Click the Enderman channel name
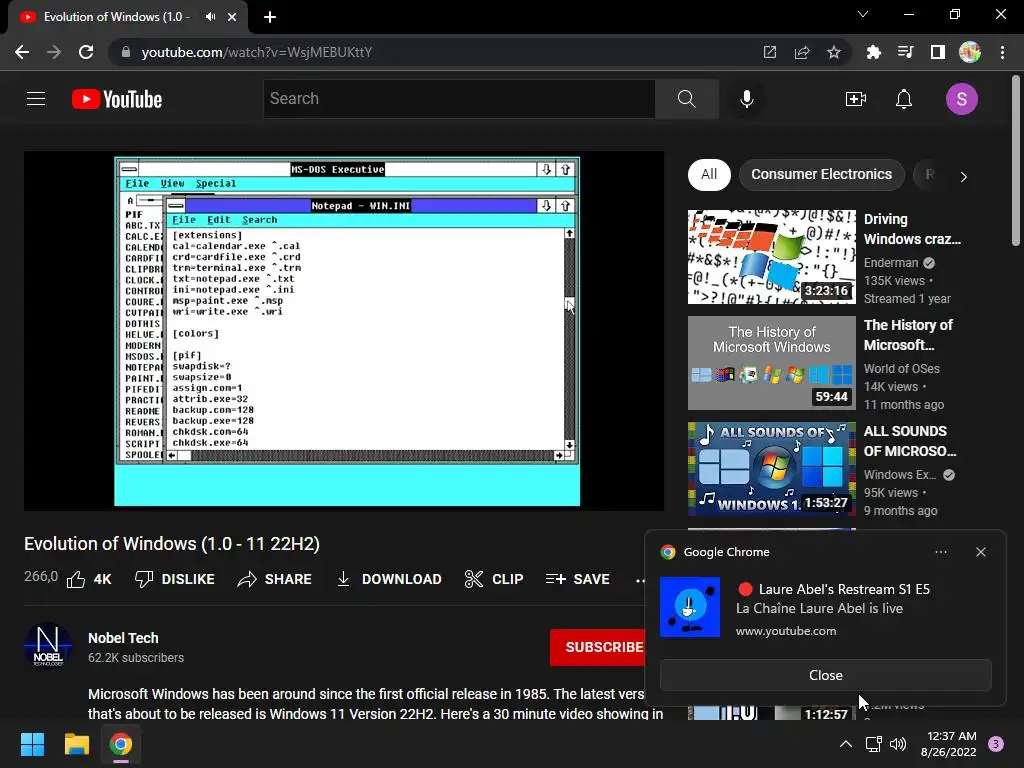Image resolution: width=1024 pixels, height=768 pixels. pos(891,263)
